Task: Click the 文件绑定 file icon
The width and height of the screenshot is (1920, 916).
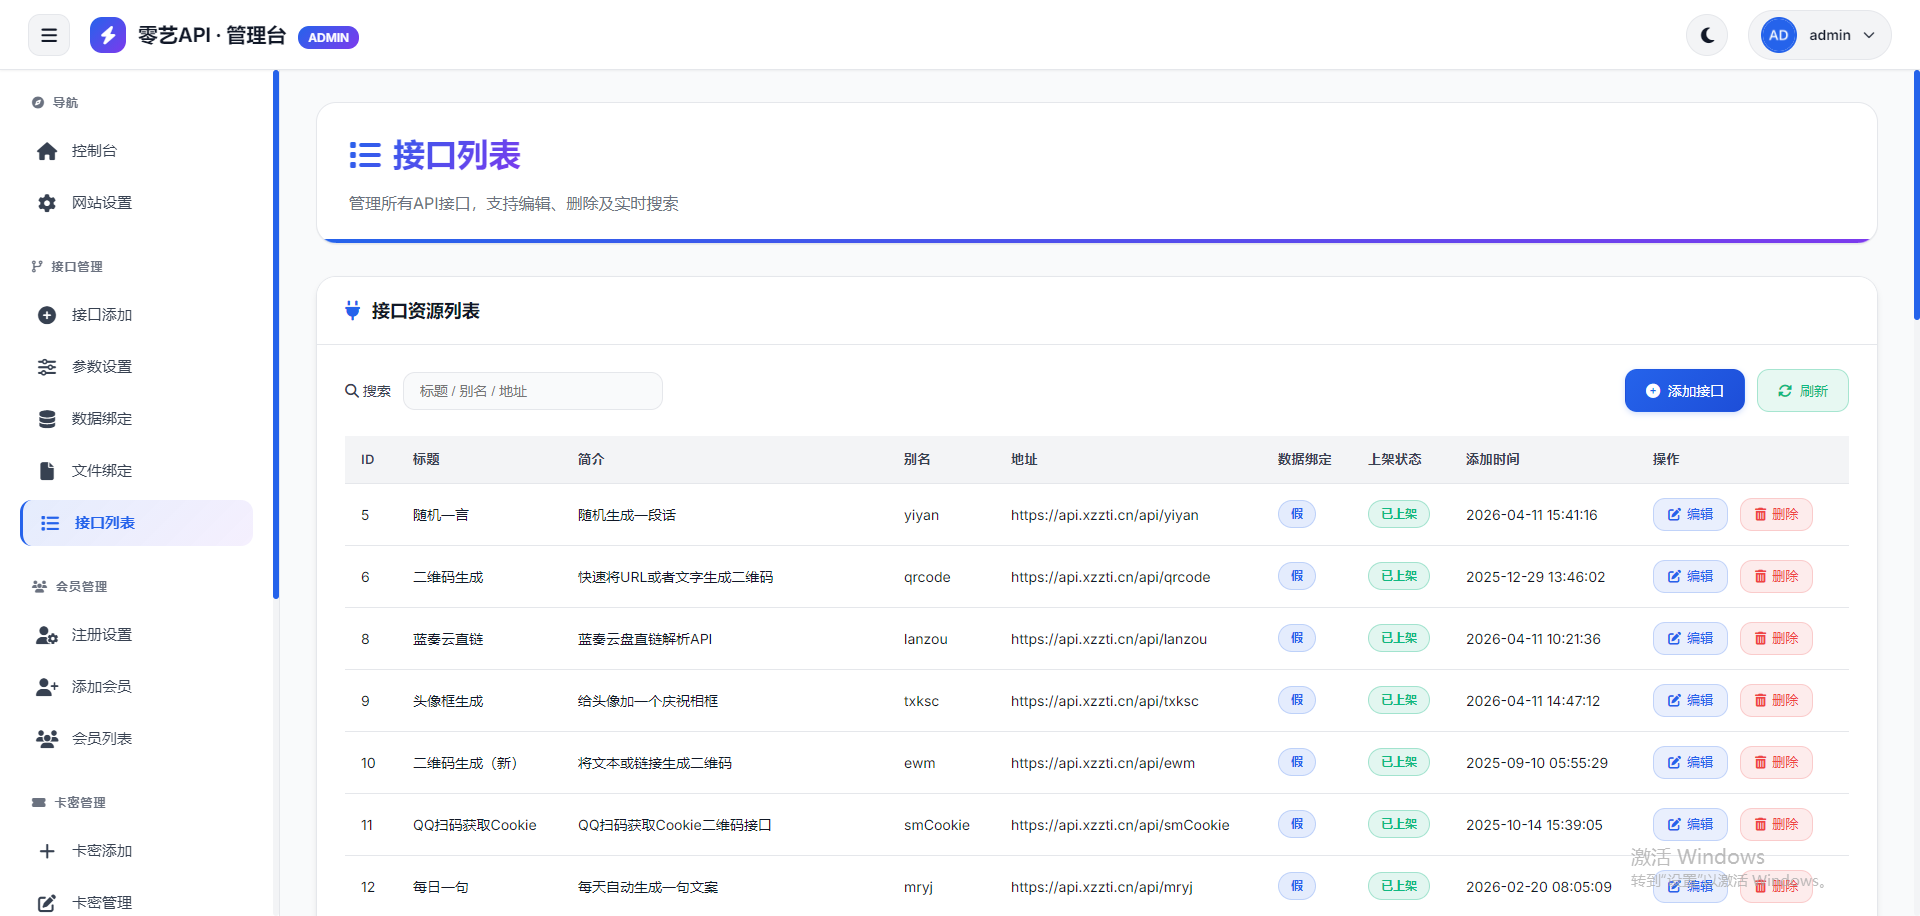Action: (47, 471)
